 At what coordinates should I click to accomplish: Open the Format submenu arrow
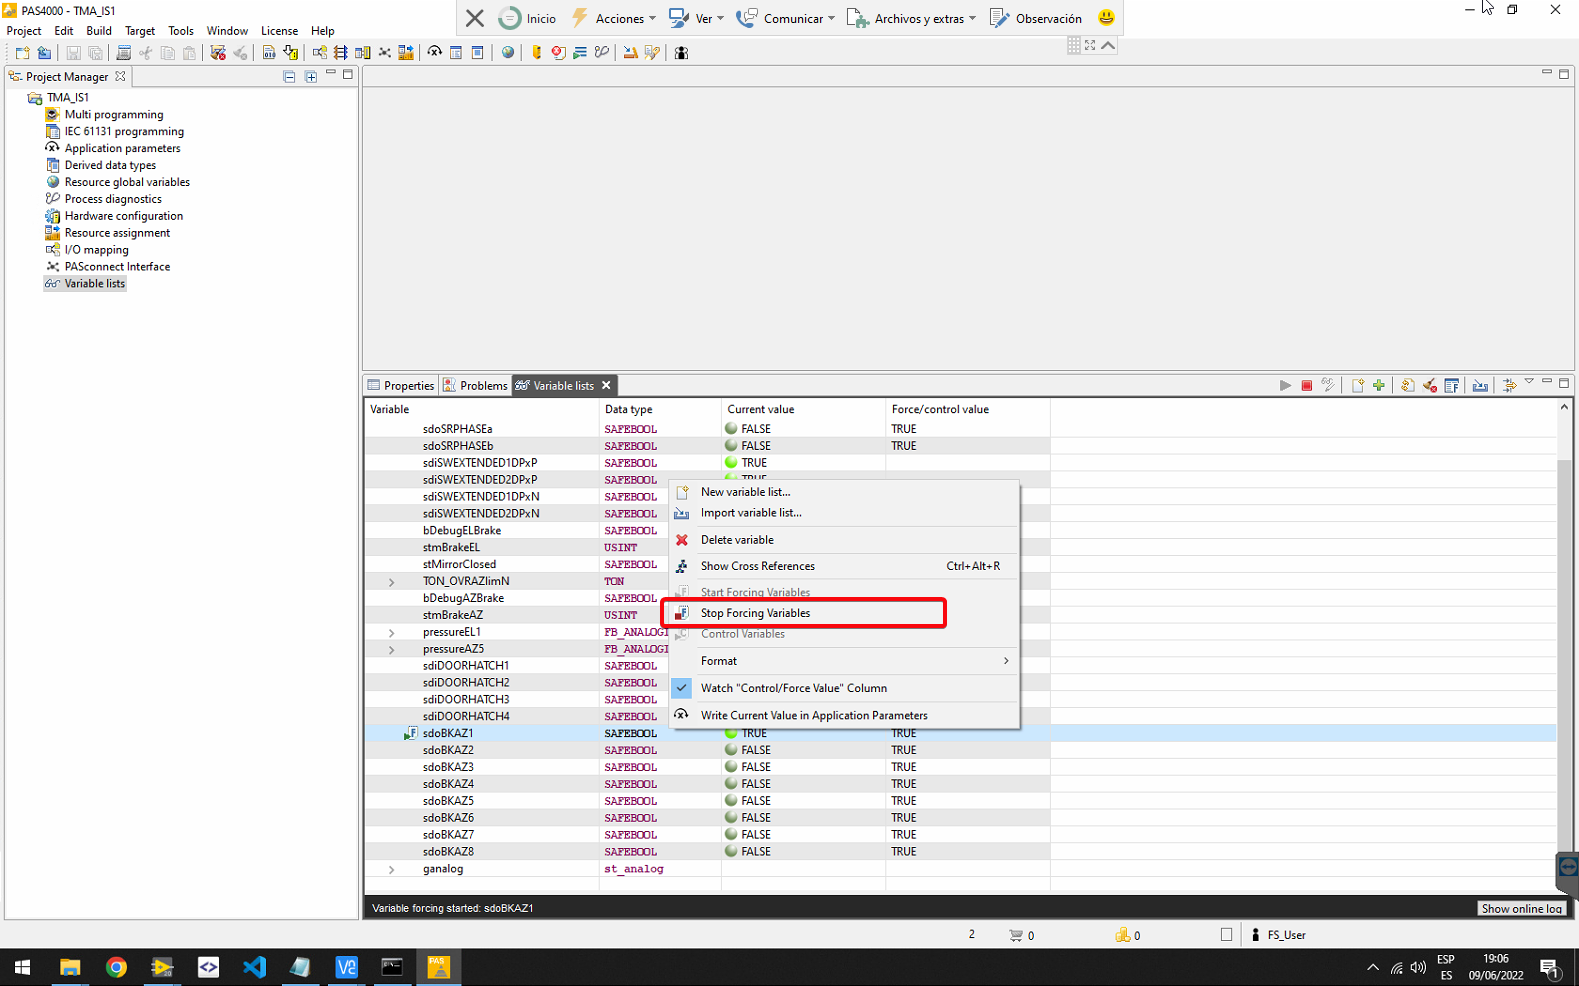tap(1005, 661)
